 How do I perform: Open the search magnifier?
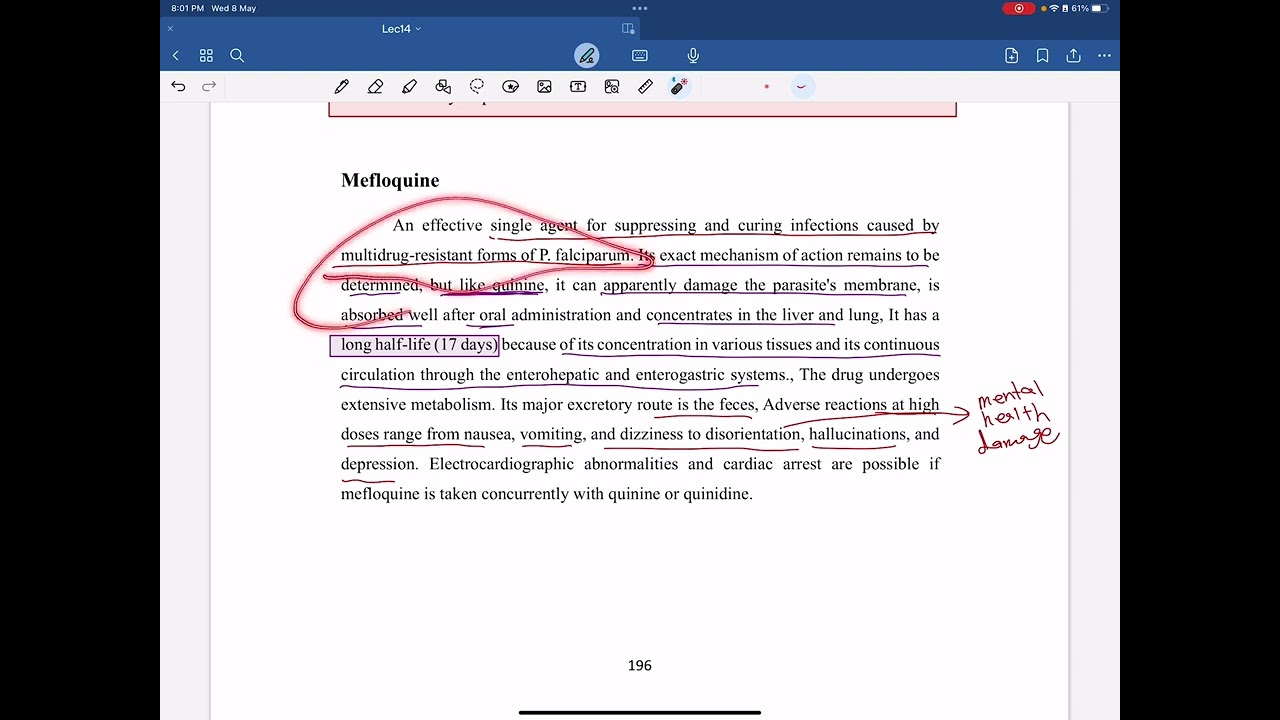pyautogui.click(x=237, y=56)
